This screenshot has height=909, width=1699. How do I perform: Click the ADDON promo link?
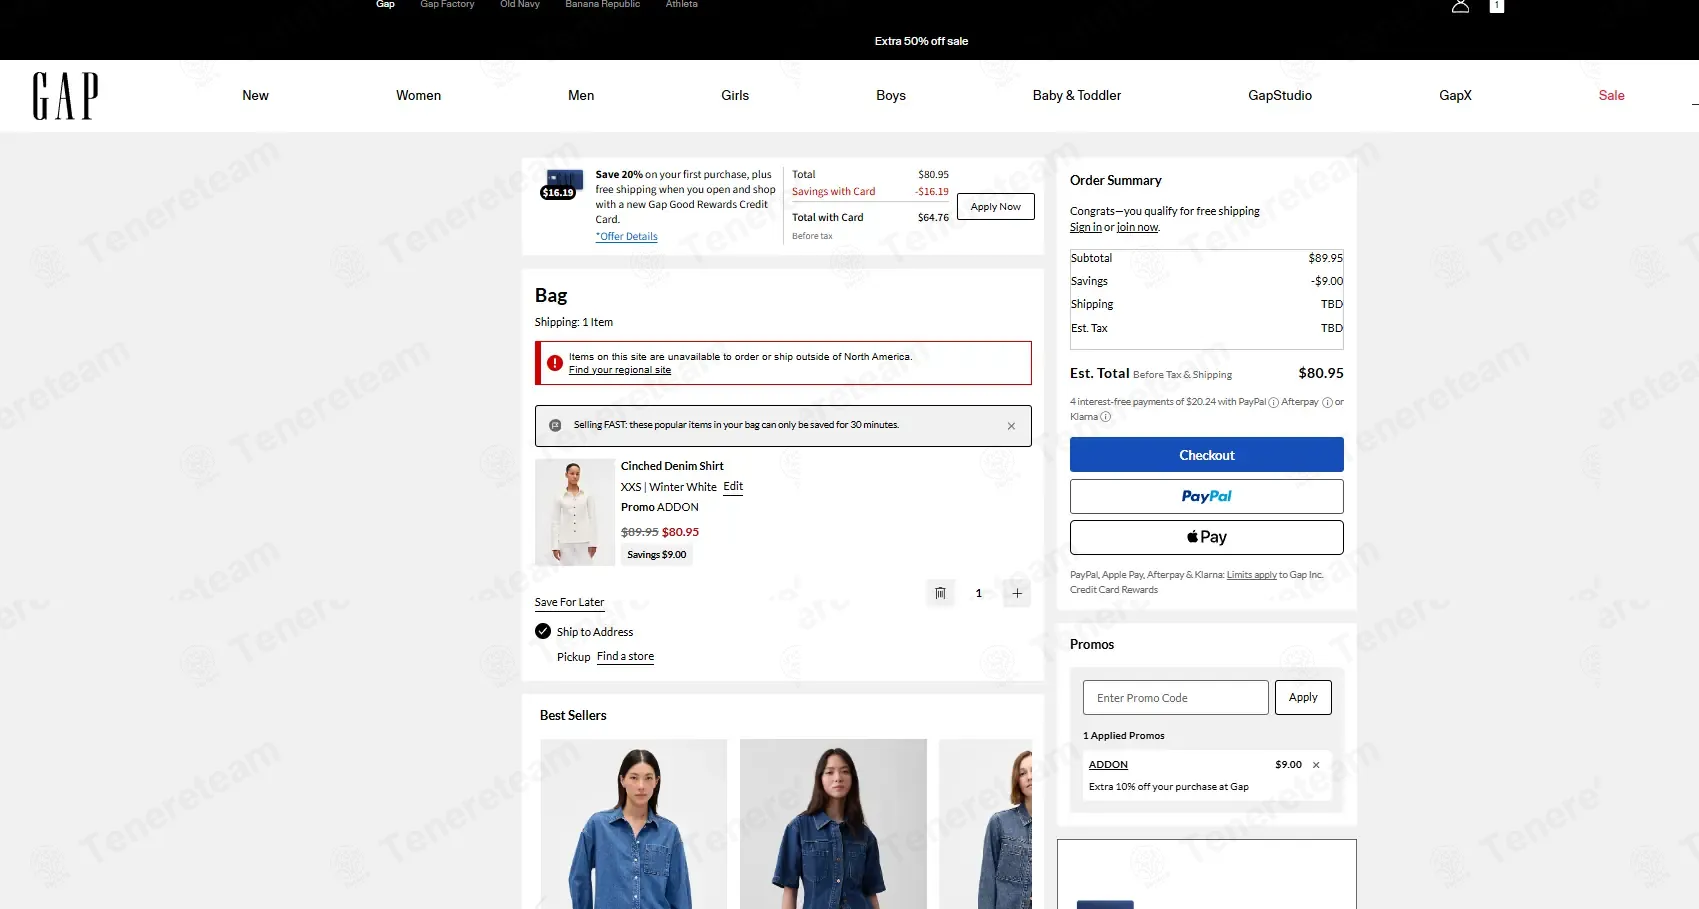(1108, 765)
